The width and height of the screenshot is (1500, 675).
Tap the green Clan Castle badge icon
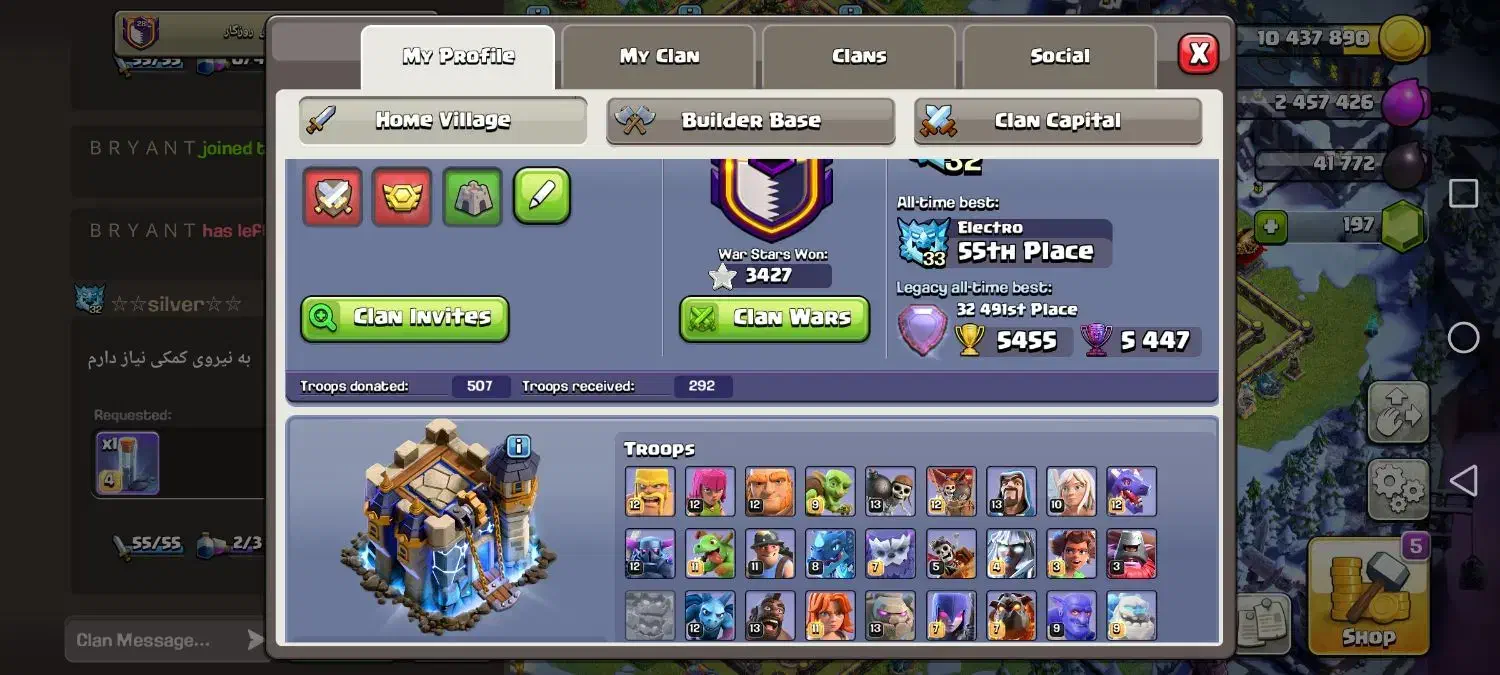pyautogui.click(x=472, y=197)
